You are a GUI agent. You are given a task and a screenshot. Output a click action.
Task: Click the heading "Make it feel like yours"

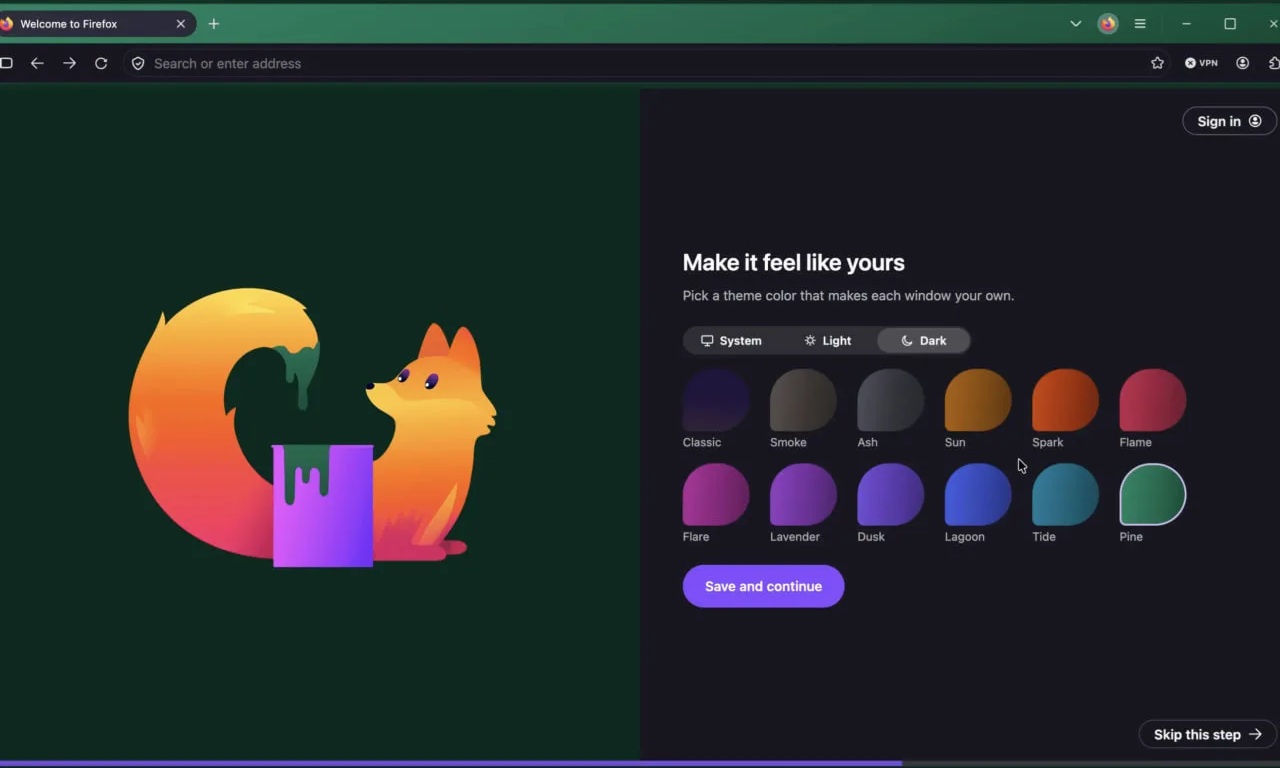pyautogui.click(x=793, y=263)
